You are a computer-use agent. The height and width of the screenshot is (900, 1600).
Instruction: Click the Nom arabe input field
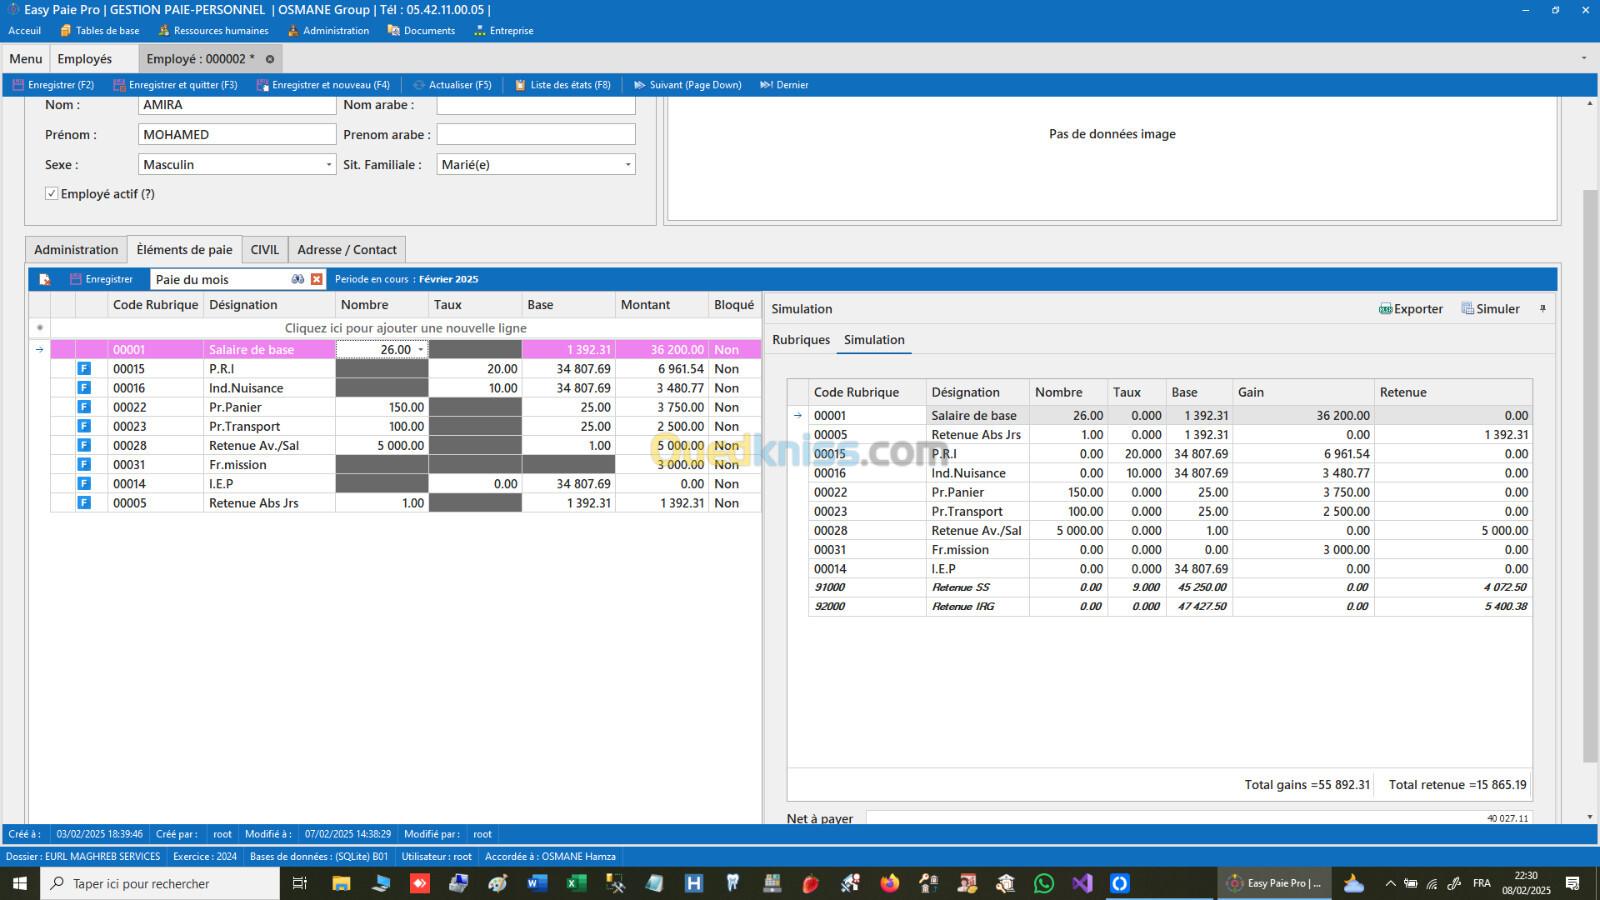[x=536, y=105]
